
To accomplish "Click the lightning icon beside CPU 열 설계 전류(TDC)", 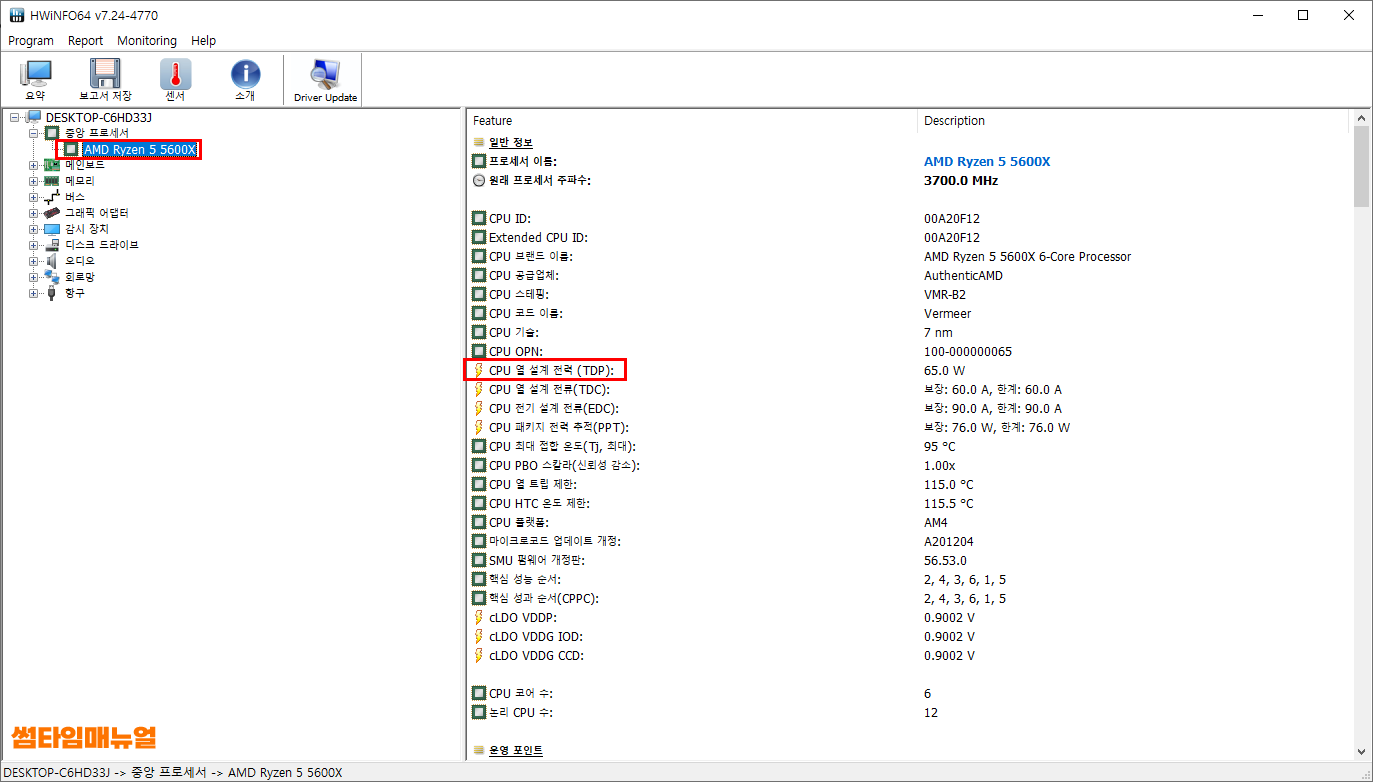I will [479, 389].
